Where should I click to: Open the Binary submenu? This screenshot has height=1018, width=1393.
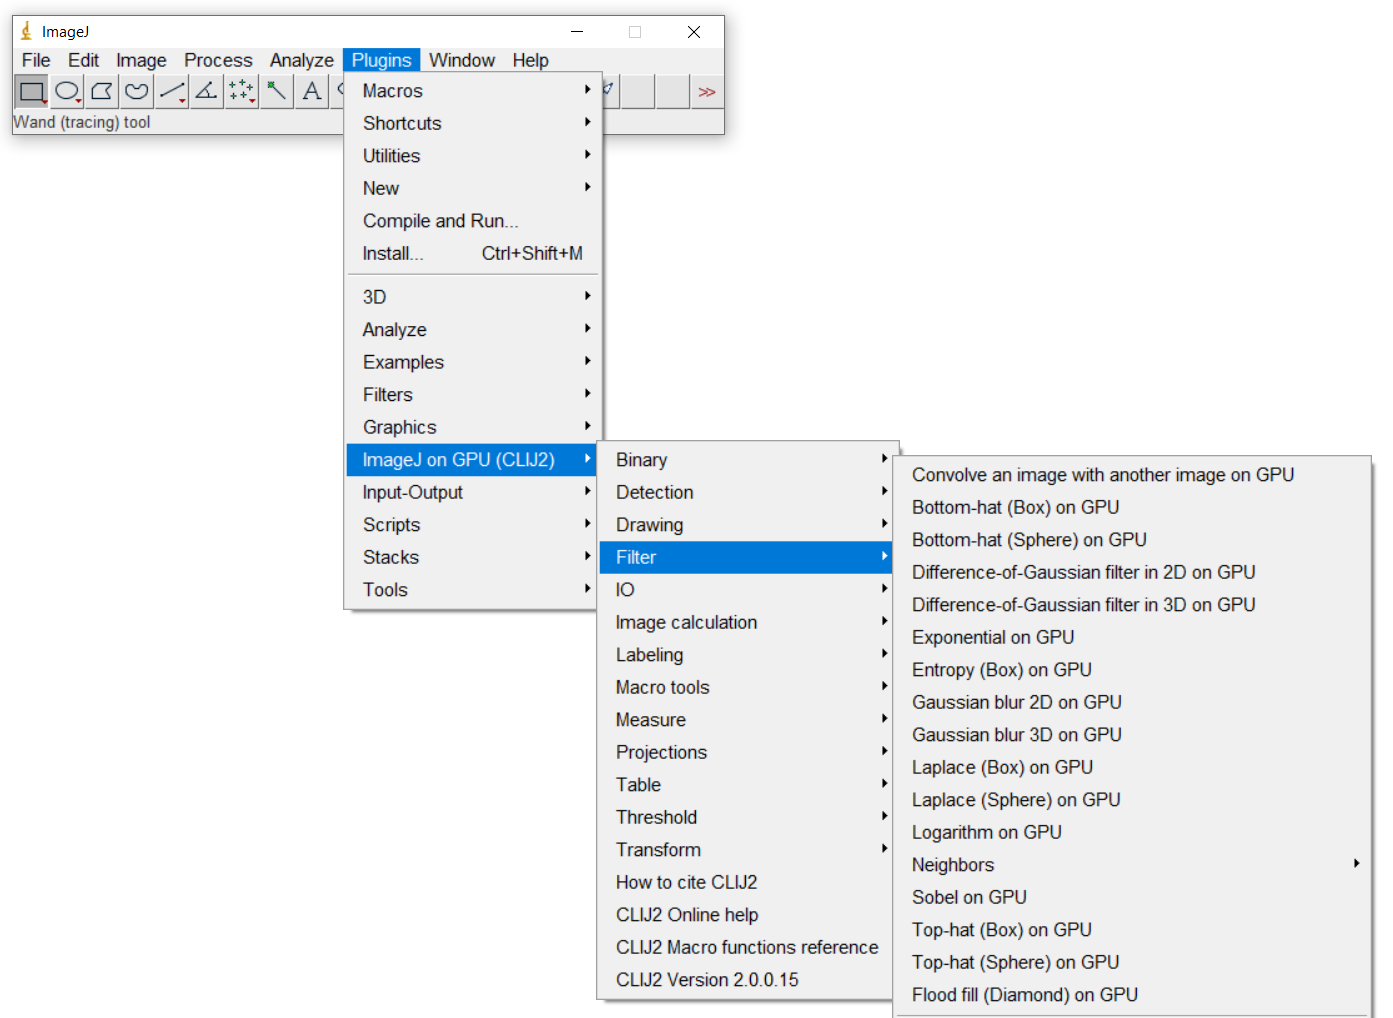[x=745, y=460]
